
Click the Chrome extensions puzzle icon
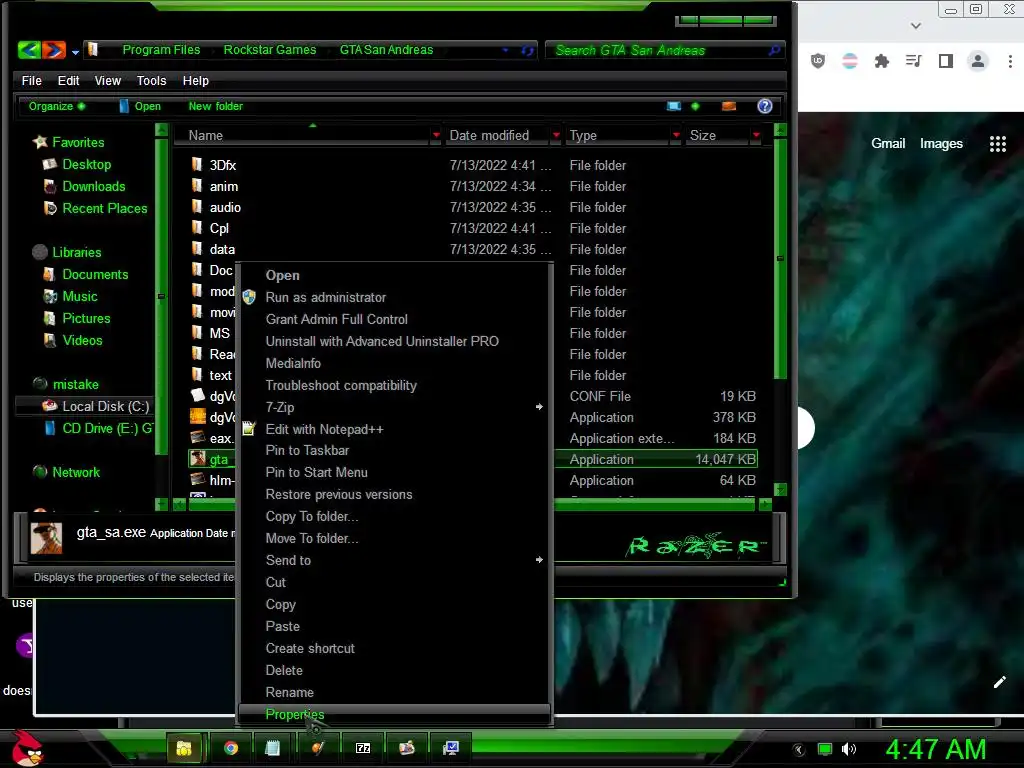click(x=882, y=61)
